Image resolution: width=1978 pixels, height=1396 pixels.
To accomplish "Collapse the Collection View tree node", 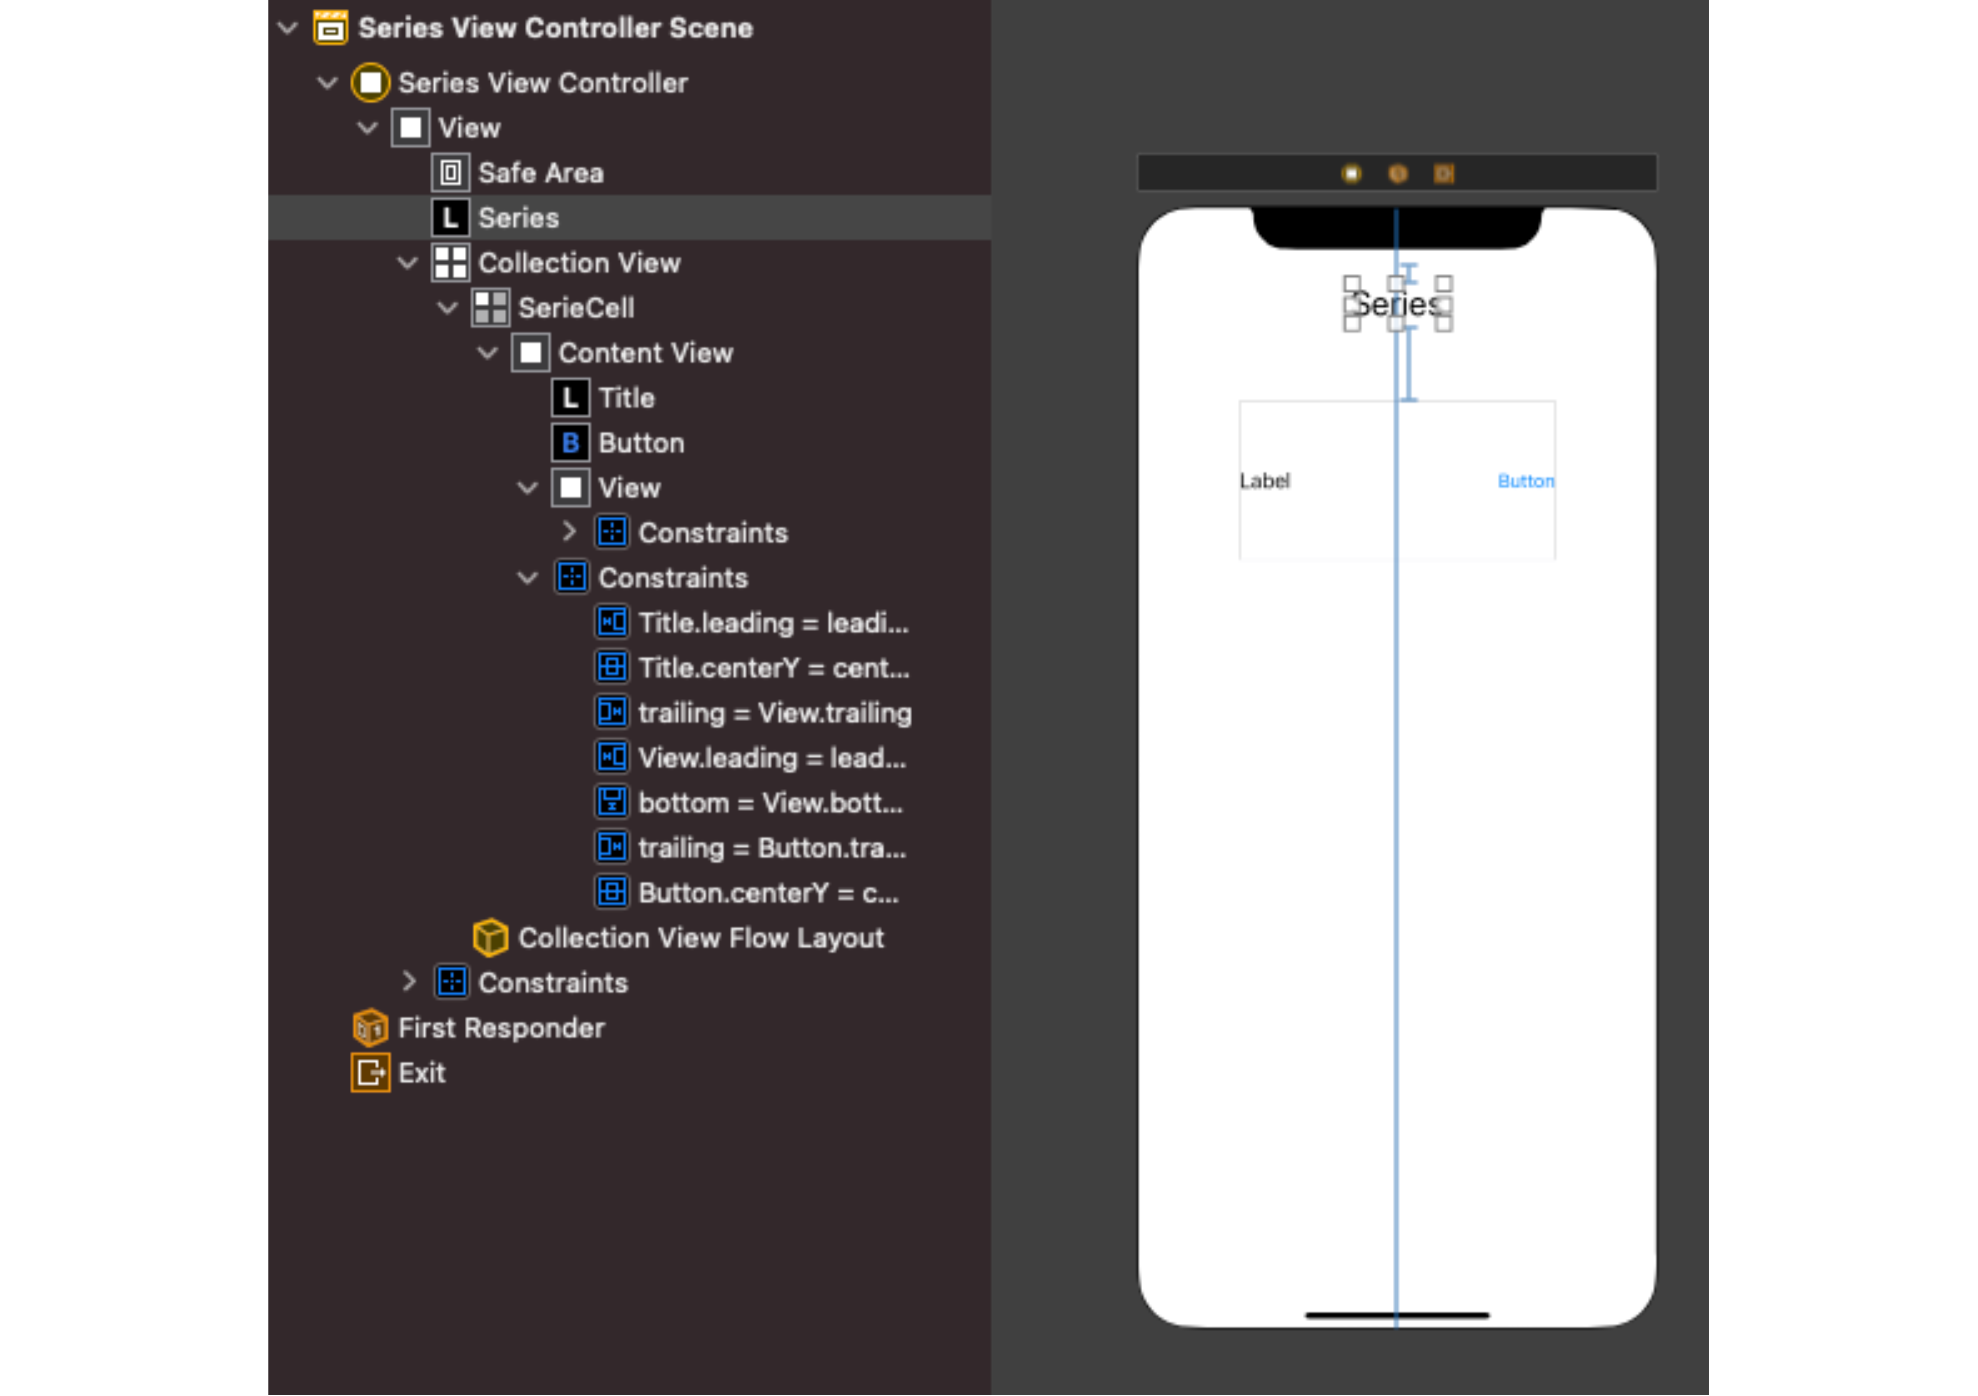I will click(x=407, y=263).
